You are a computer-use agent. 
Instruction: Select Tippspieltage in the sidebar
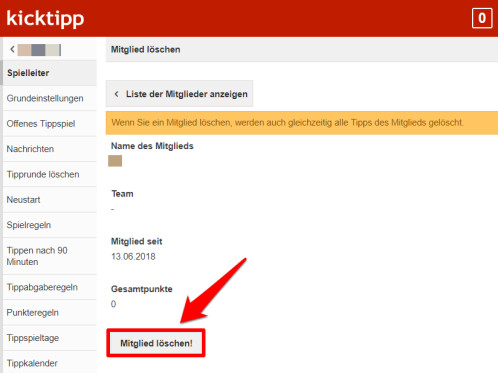(50, 338)
